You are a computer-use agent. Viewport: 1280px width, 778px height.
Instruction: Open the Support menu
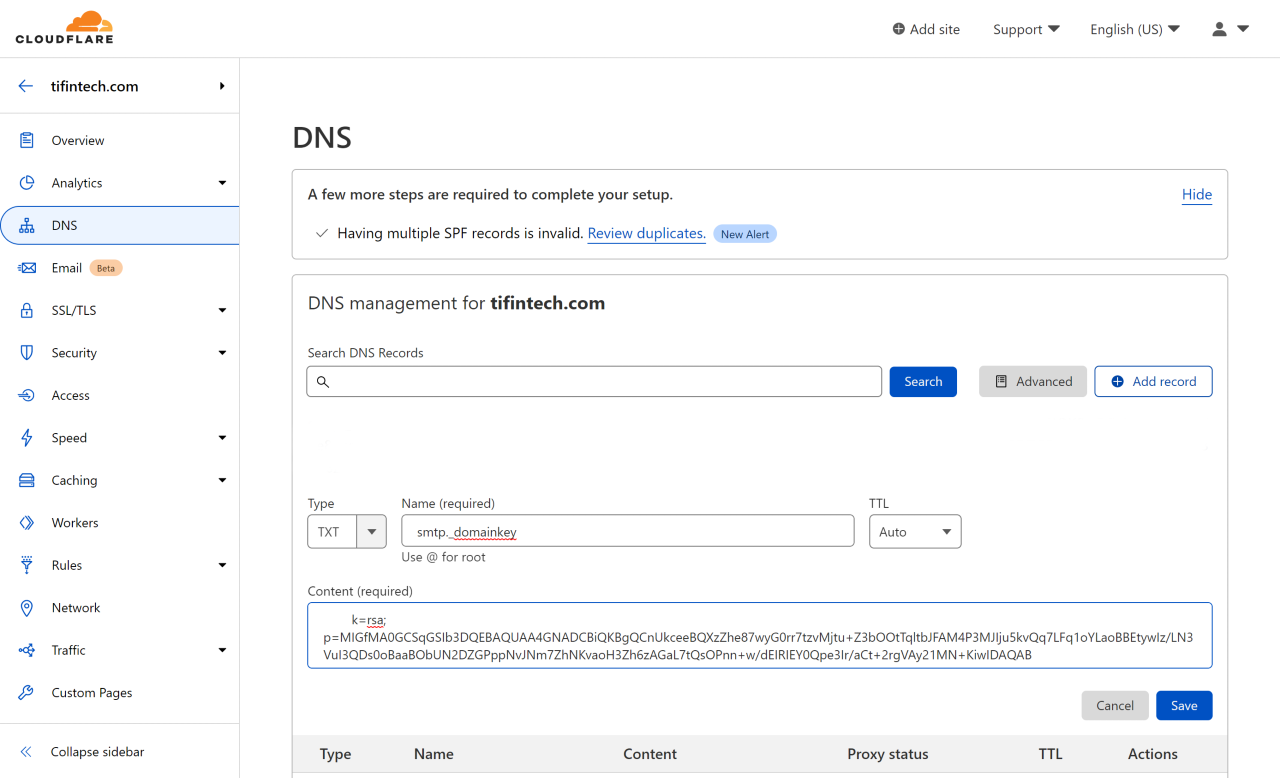point(1026,29)
